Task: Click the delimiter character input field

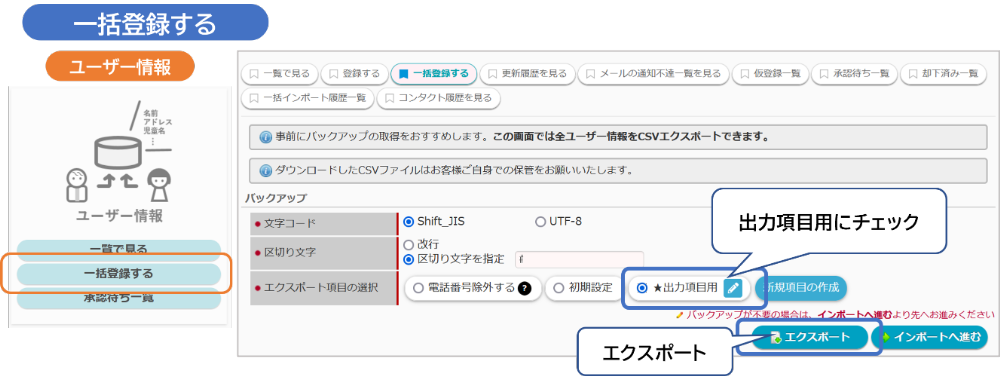Action: (x=579, y=259)
